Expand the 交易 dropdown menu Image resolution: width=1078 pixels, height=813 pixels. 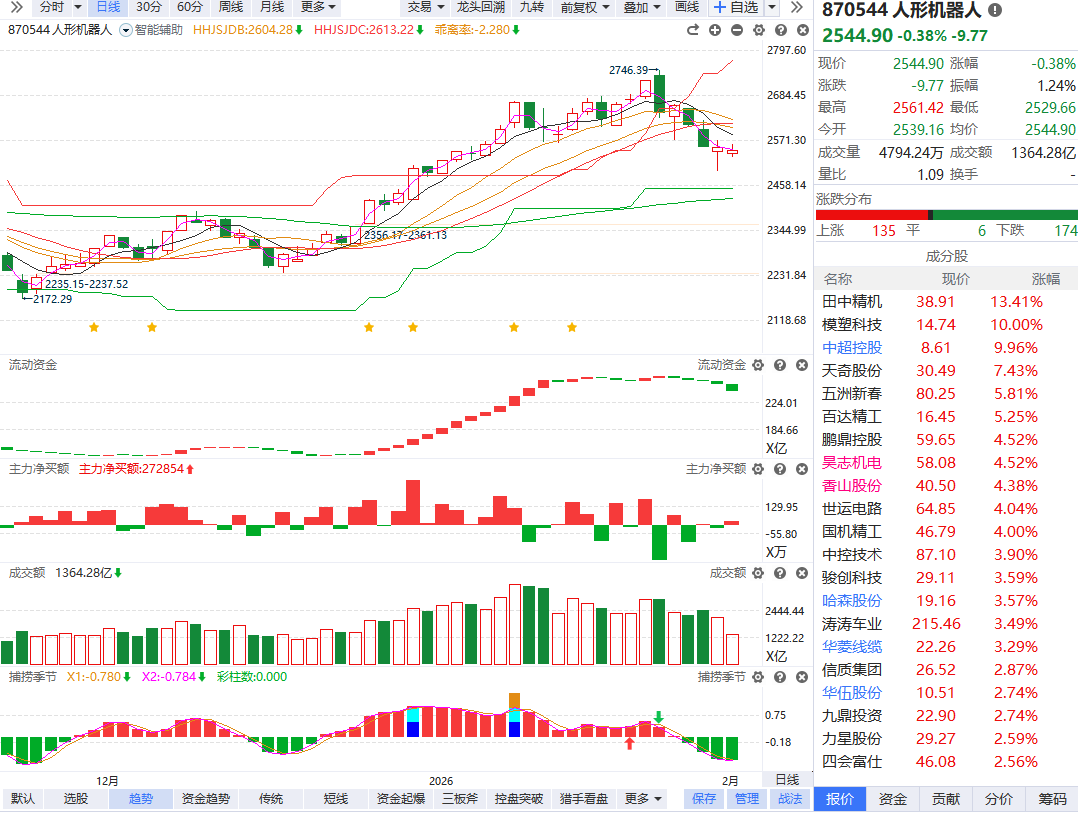point(426,7)
